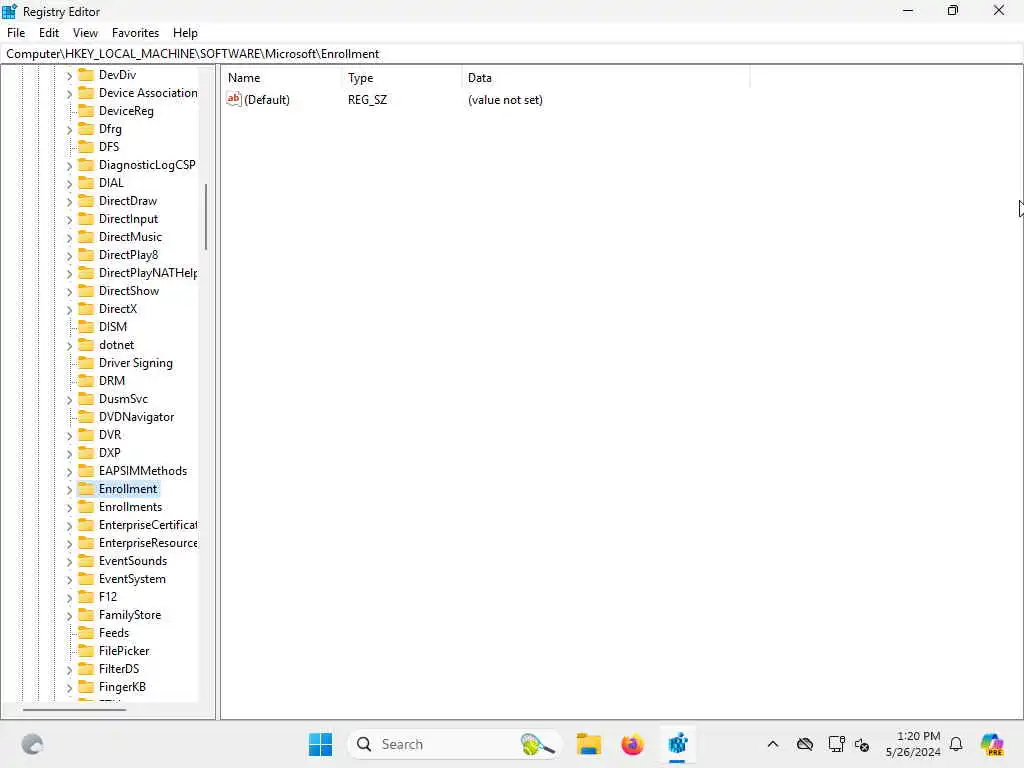Expand the Device Association key
The width and height of the screenshot is (1024, 768).
tap(69, 93)
